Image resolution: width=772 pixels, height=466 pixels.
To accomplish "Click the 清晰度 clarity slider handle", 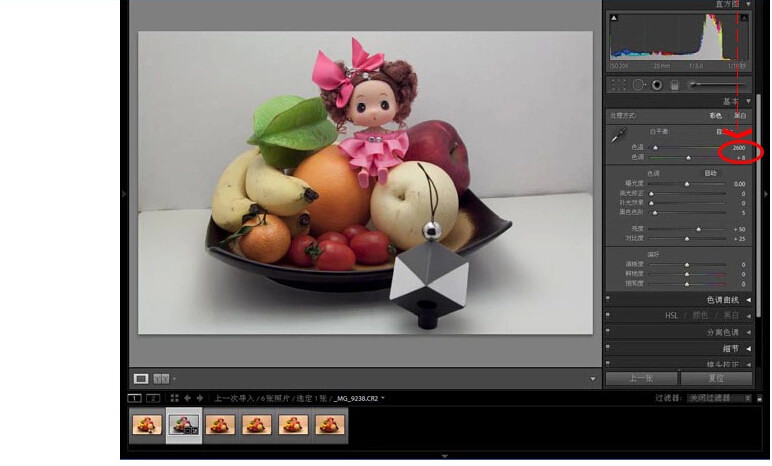I will tap(687, 265).
